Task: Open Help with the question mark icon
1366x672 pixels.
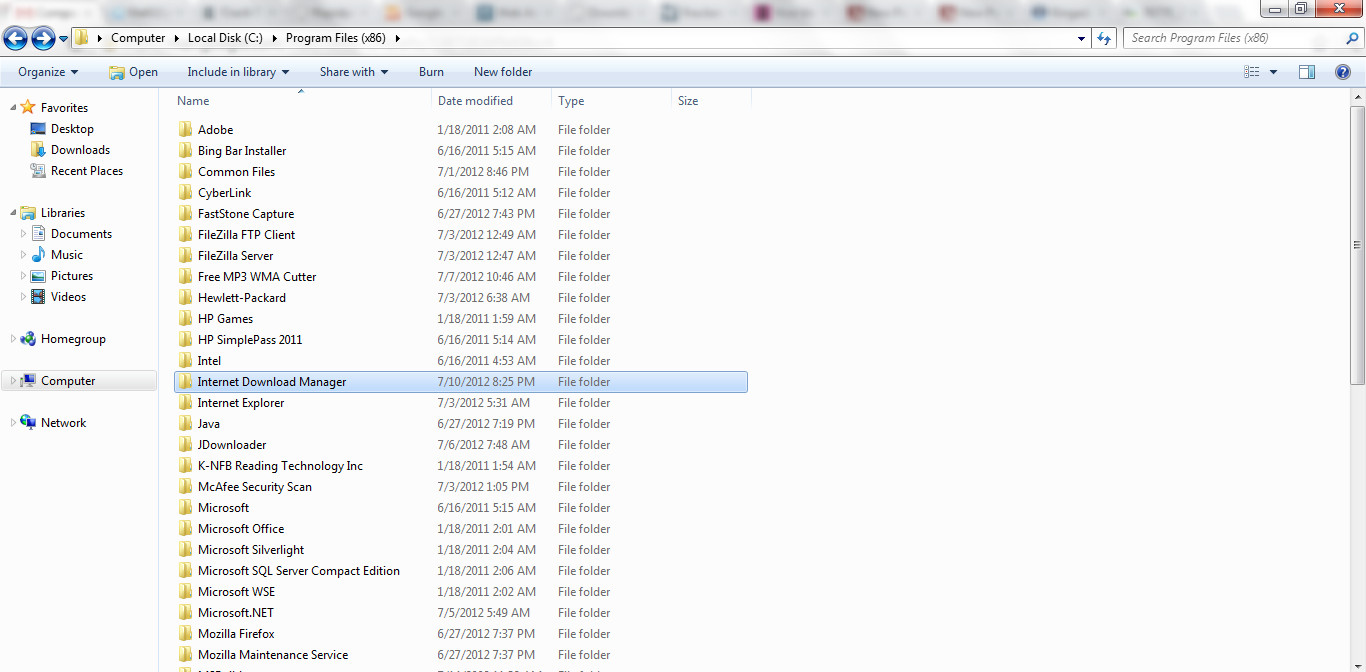Action: coord(1343,72)
